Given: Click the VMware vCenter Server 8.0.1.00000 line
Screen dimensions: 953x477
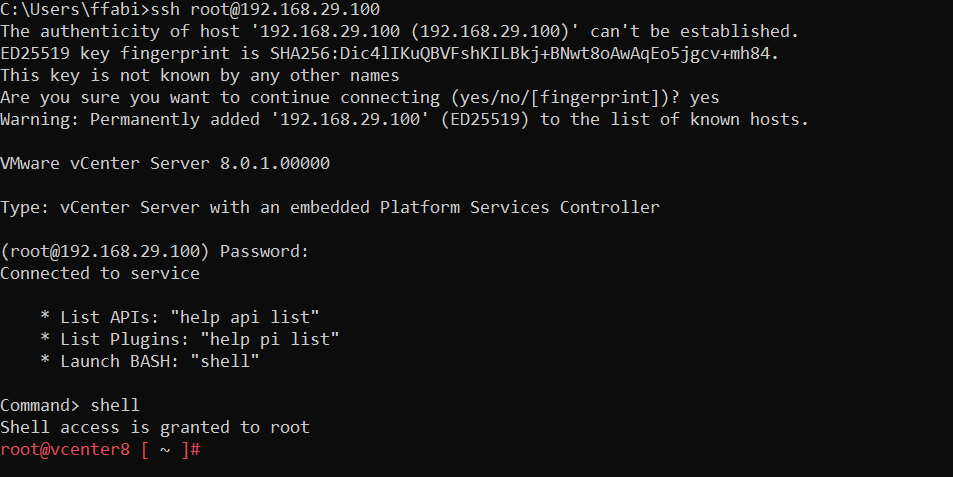Looking at the screenshot, I should 165,163.
